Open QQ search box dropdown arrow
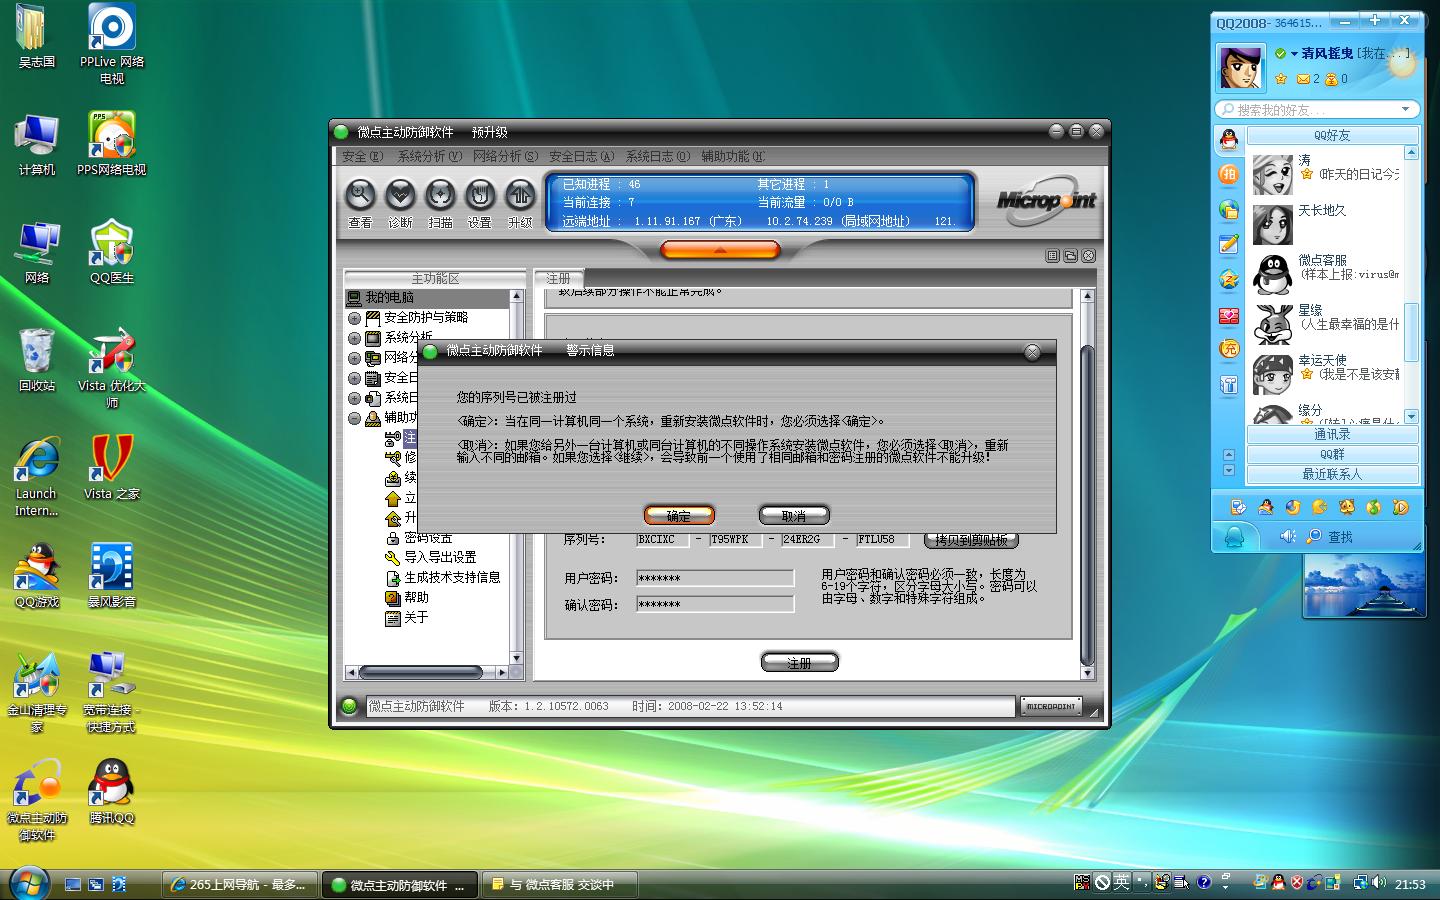The height and width of the screenshot is (900, 1440). (1407, 109)
